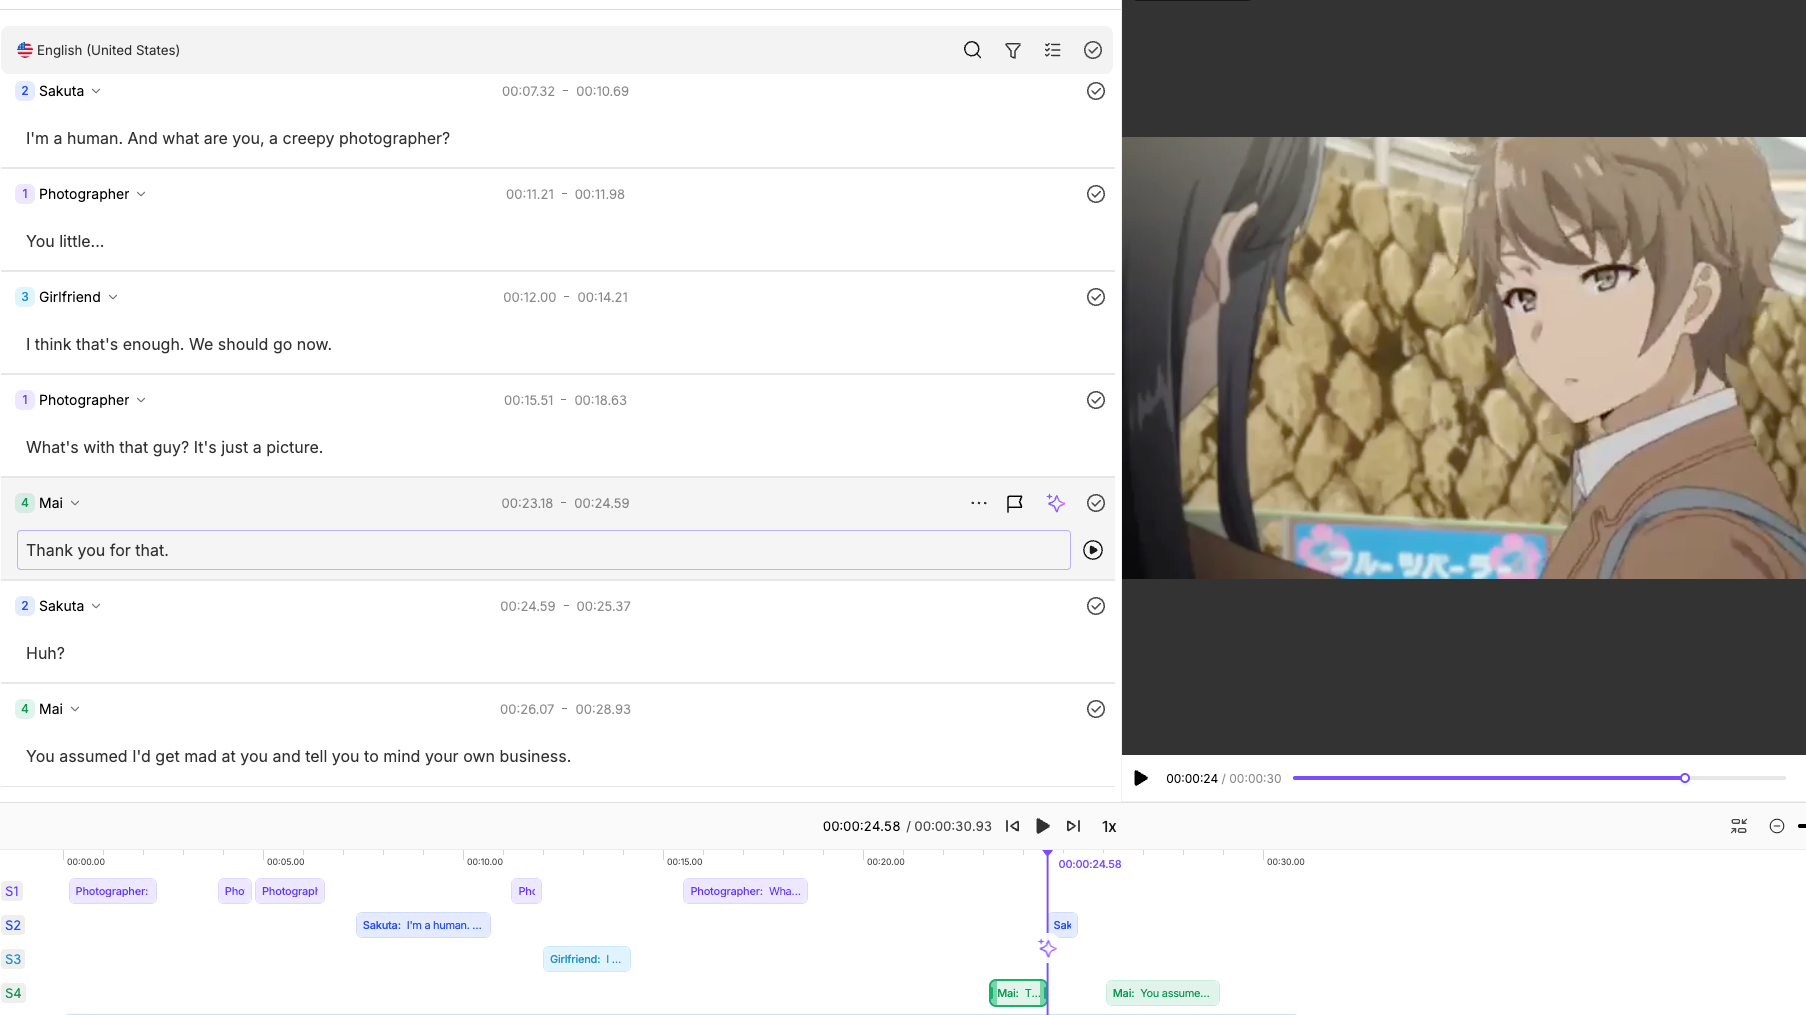Select 'Phc' clip near 00:11 on S1
This screenshot has height=1015, width=1806.
[527, 891]
